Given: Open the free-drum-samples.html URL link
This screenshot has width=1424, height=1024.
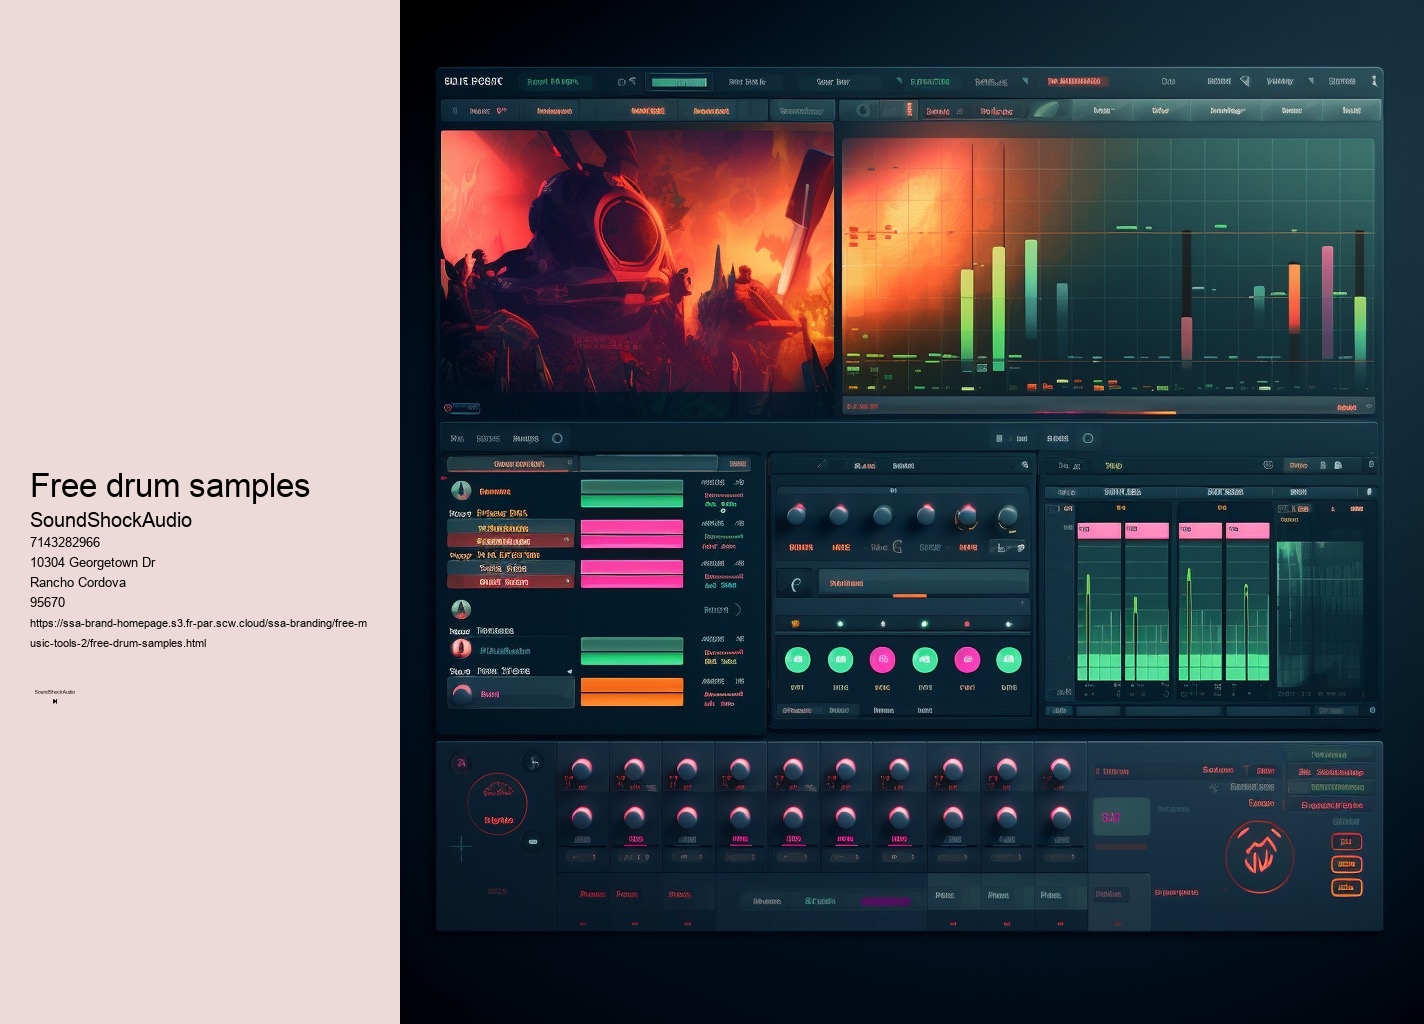Looking at the screenshot, I should tap(198, 633).
